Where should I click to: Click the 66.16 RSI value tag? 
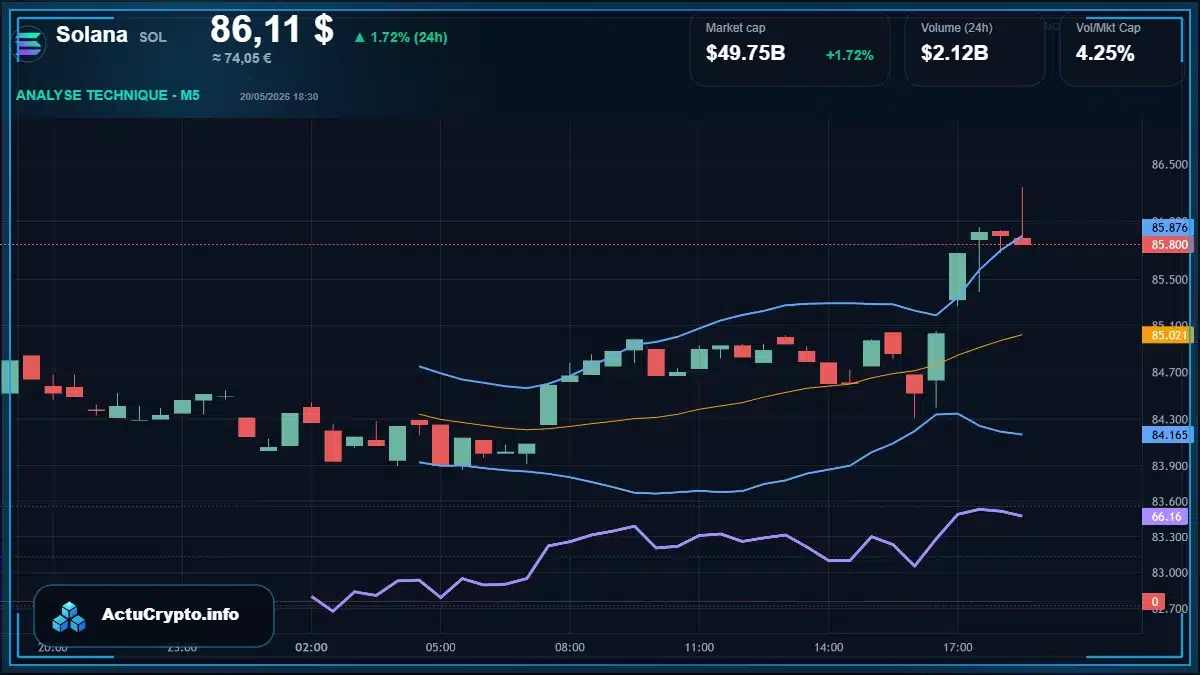[x=1166, y=517]
